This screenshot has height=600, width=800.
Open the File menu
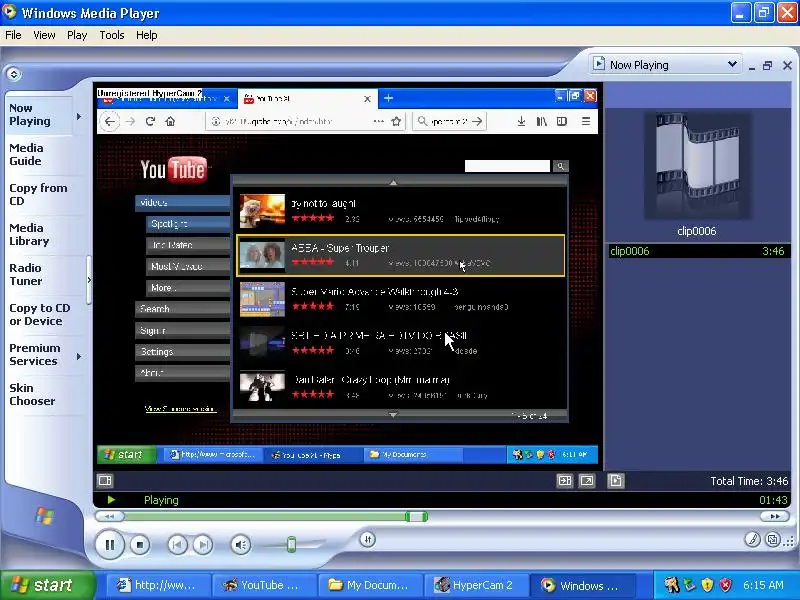pos(13,35)
